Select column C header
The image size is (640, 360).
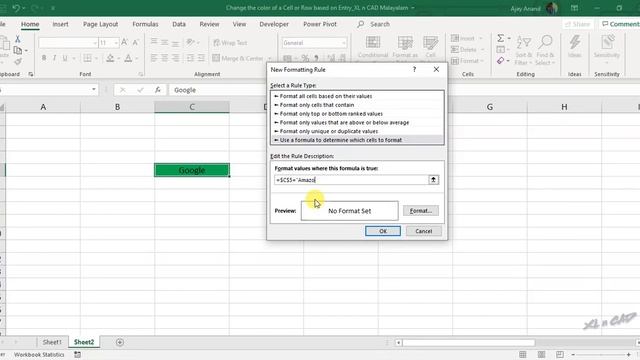point(192,107)
